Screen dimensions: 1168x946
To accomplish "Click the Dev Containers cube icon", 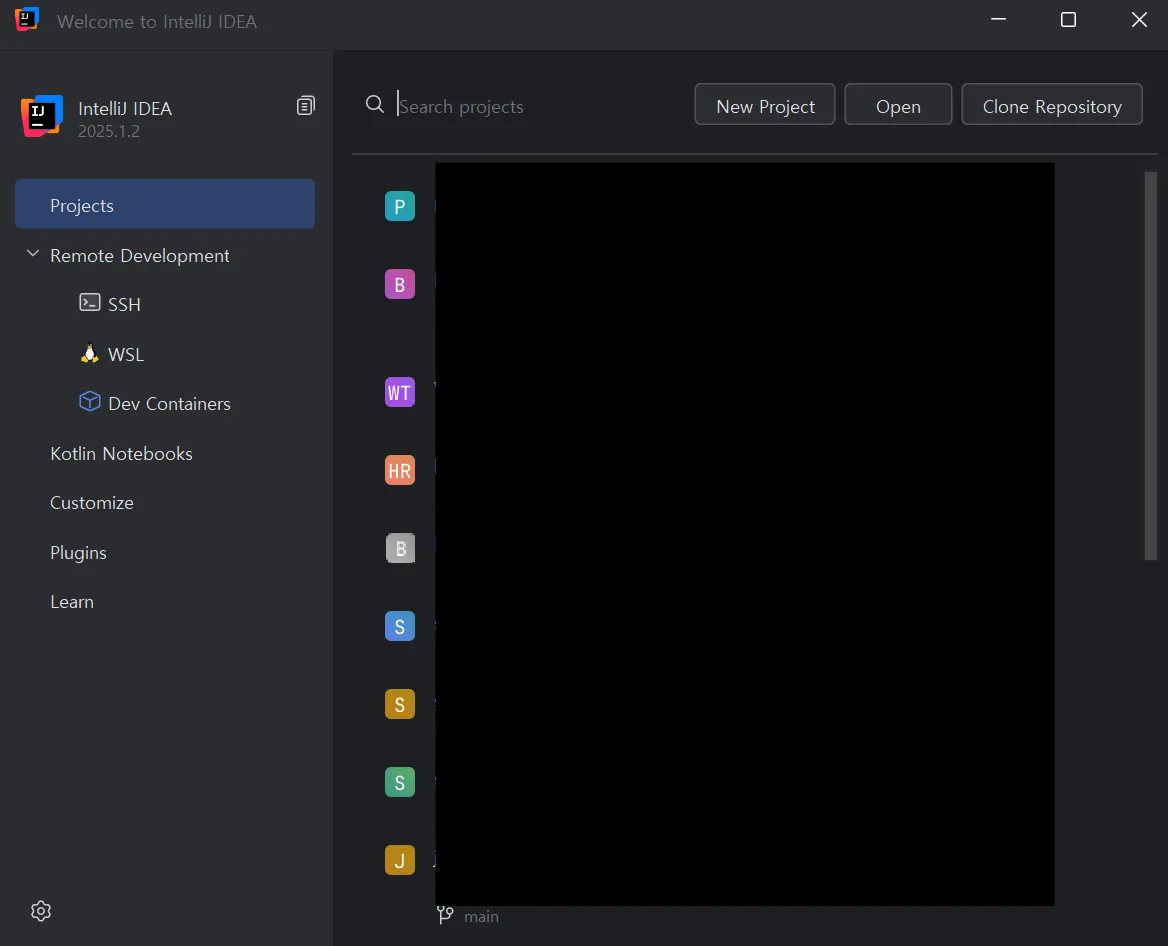I will tap(89, 401).
